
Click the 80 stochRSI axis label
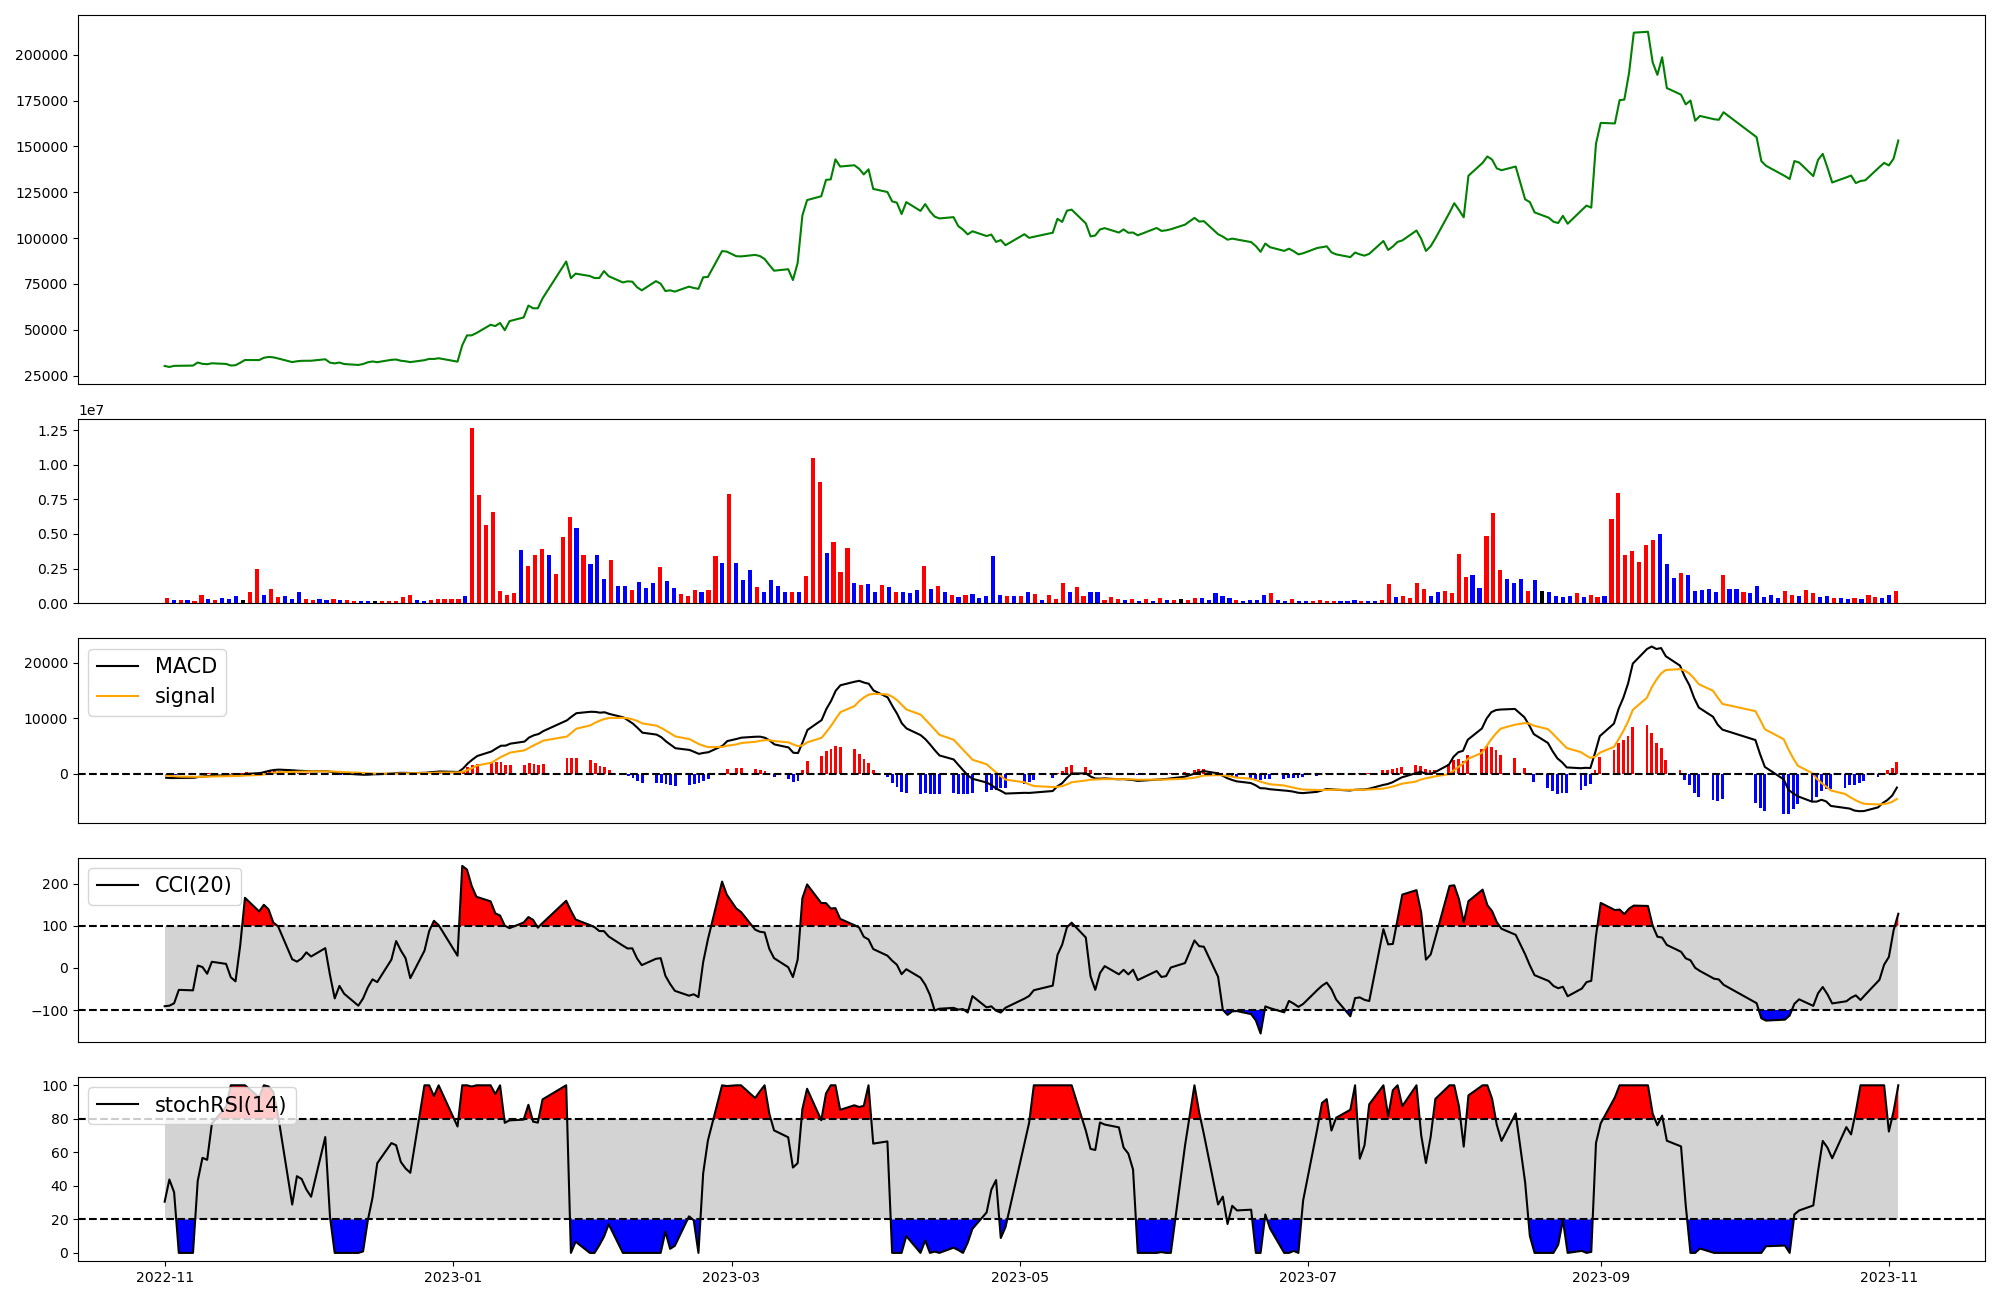pyautogui.click(x=60, y=1120)
